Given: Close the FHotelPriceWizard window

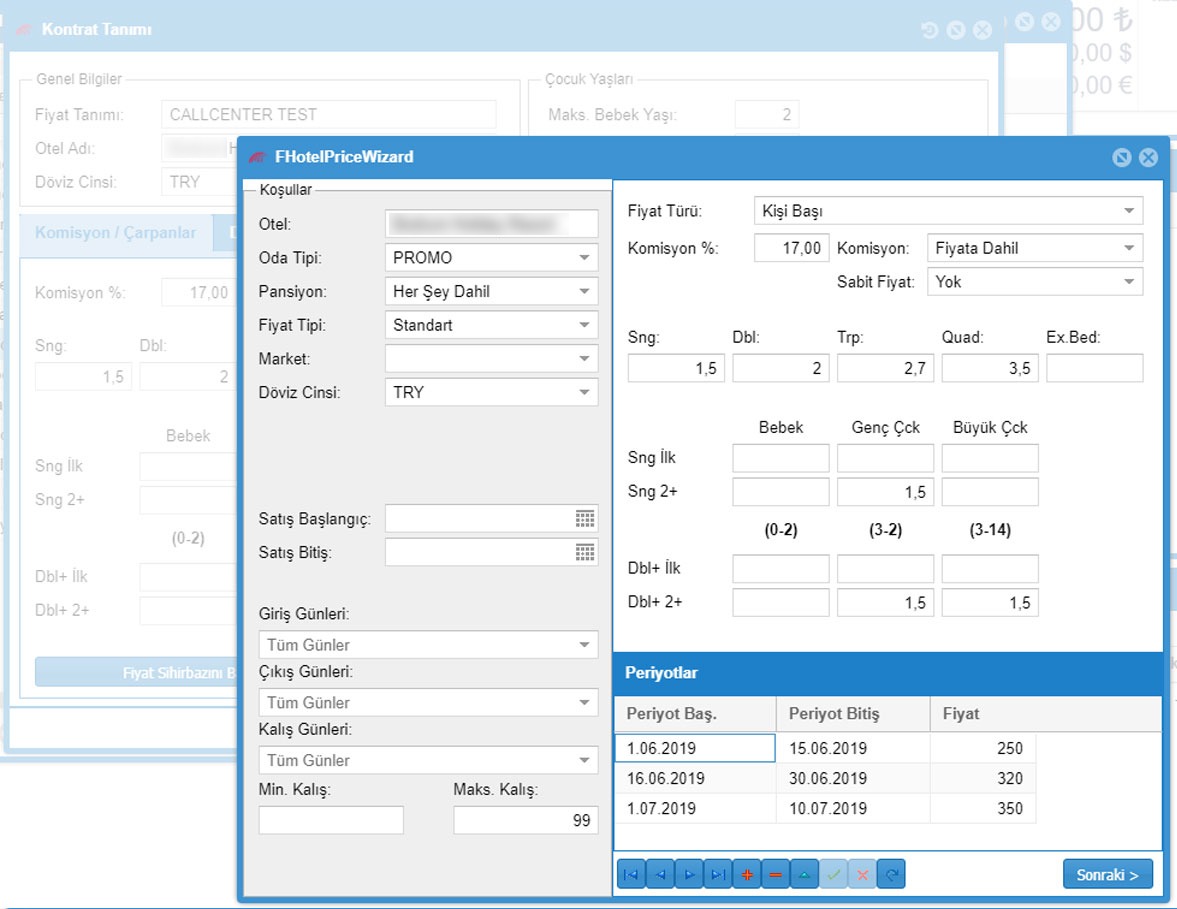Looking at the screenshot, I should [x=1148, y=157].
